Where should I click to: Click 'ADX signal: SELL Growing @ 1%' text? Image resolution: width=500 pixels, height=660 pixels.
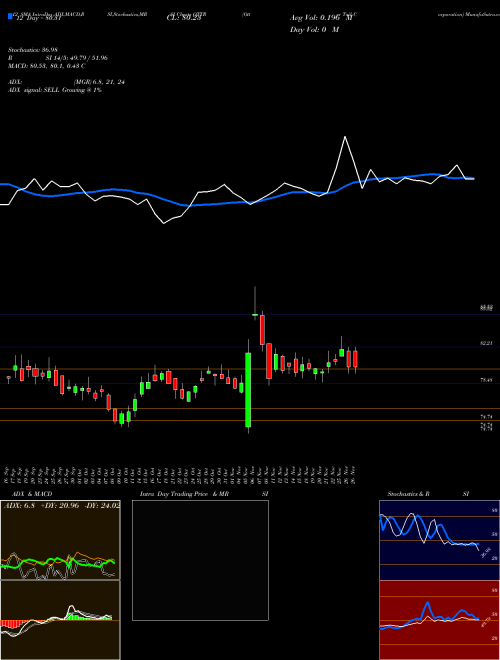55,90
